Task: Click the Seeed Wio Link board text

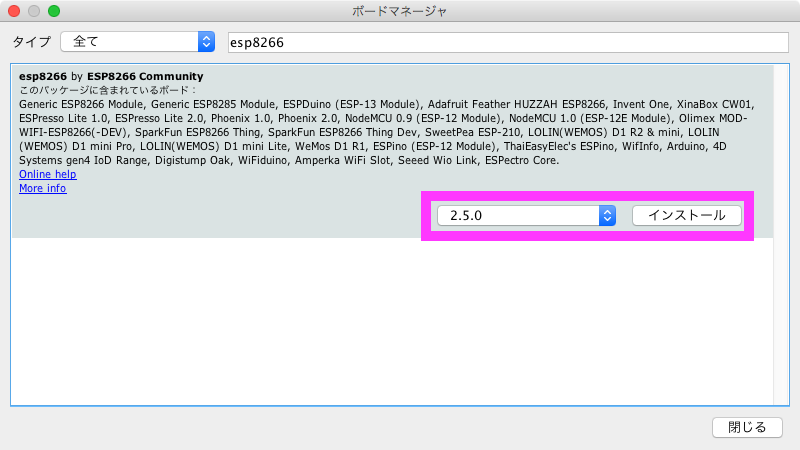Action: click(437, 161)
